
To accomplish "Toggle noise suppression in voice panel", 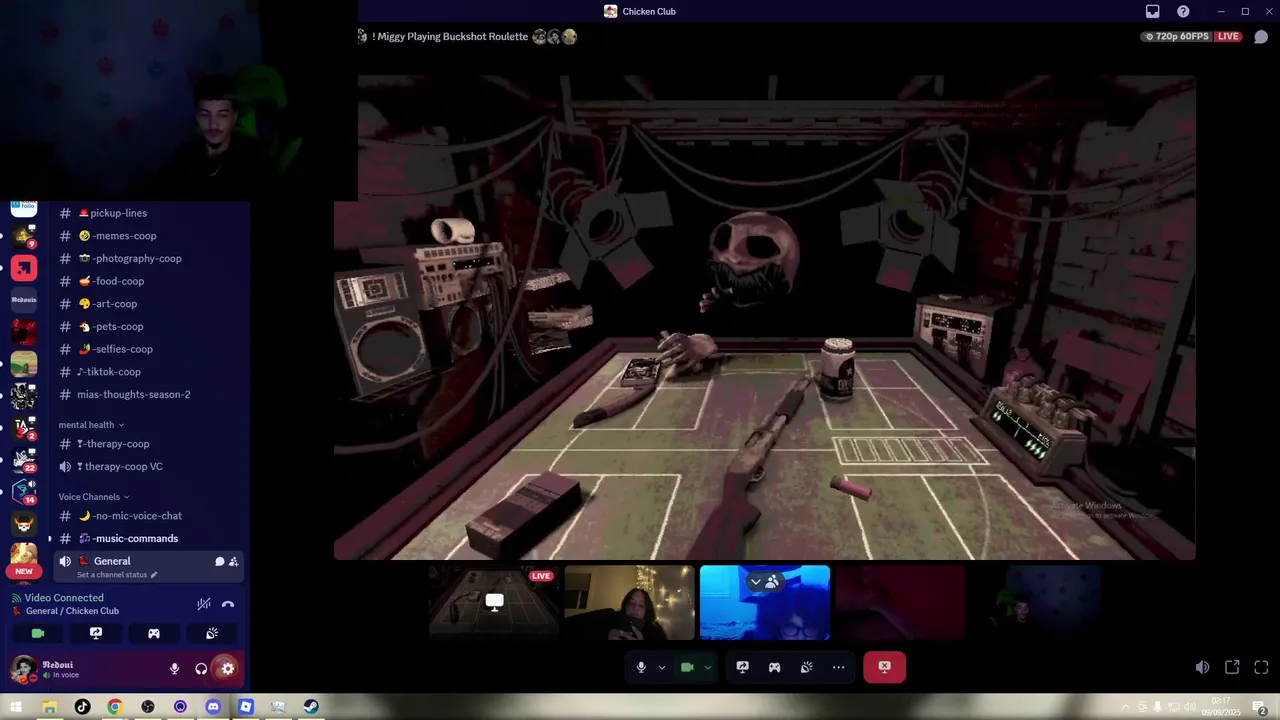I will [204, 604].
